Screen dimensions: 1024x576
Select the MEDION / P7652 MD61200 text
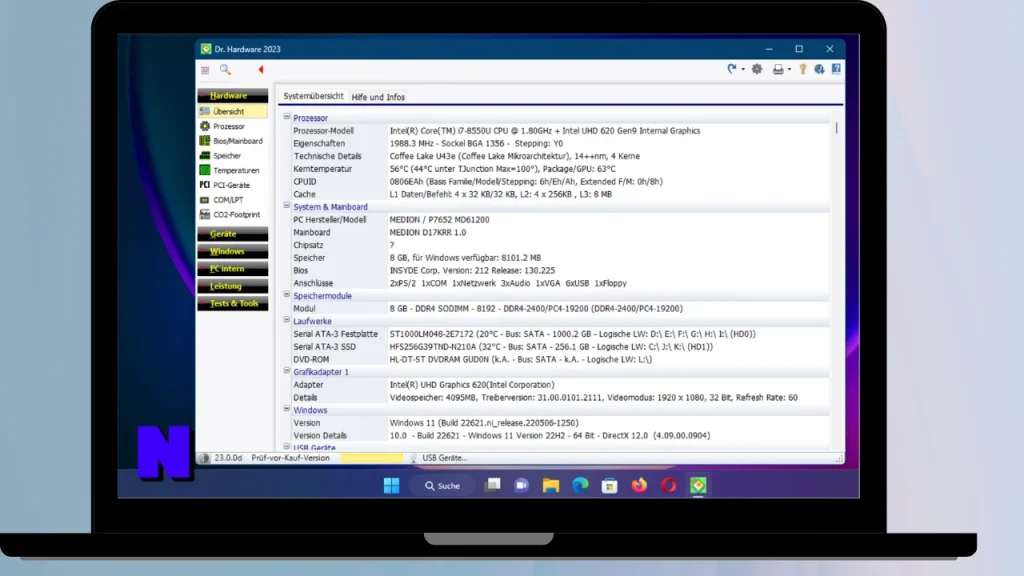pyautogui.click(x=439, y=219)
